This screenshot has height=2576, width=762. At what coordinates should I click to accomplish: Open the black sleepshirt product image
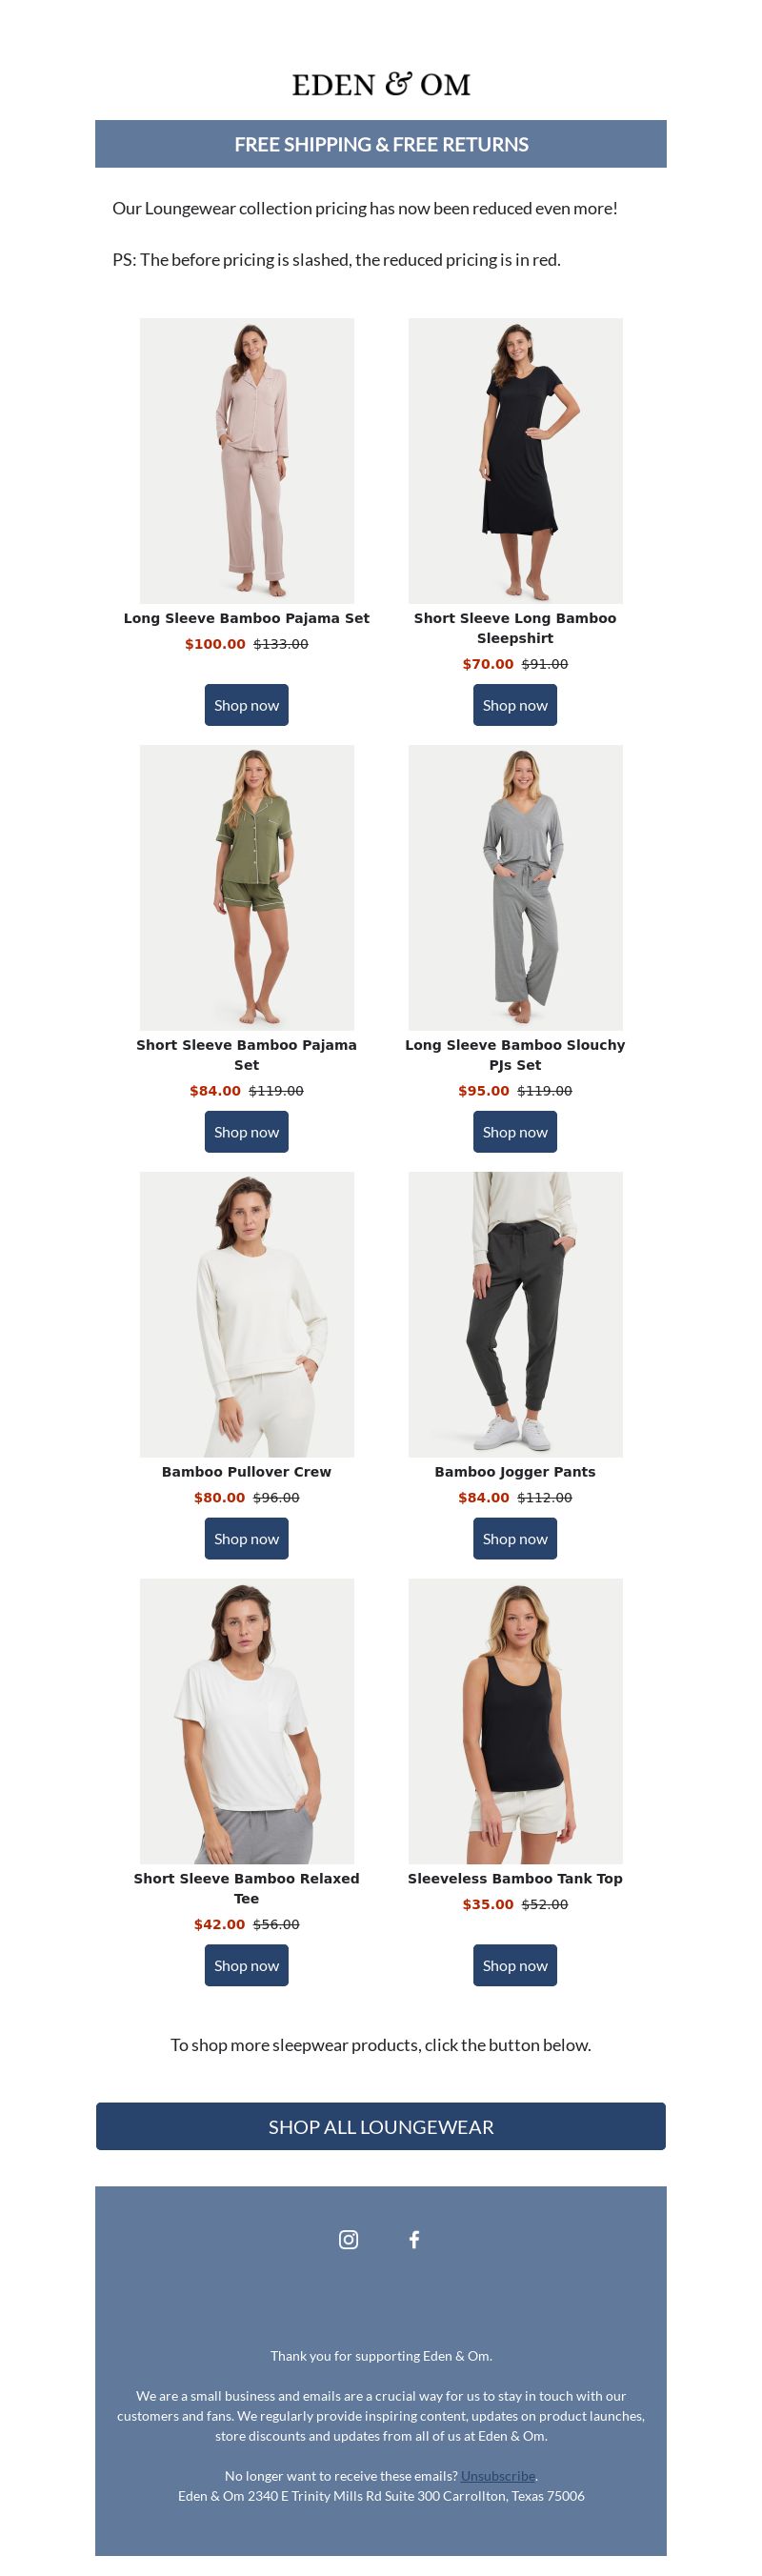coord(515,461)
